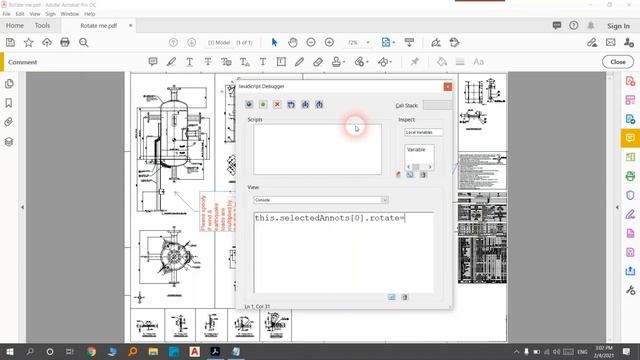Open the Edit menu
Image resolution: width=640 pixels, height=360 pixels.
(20, 14)
